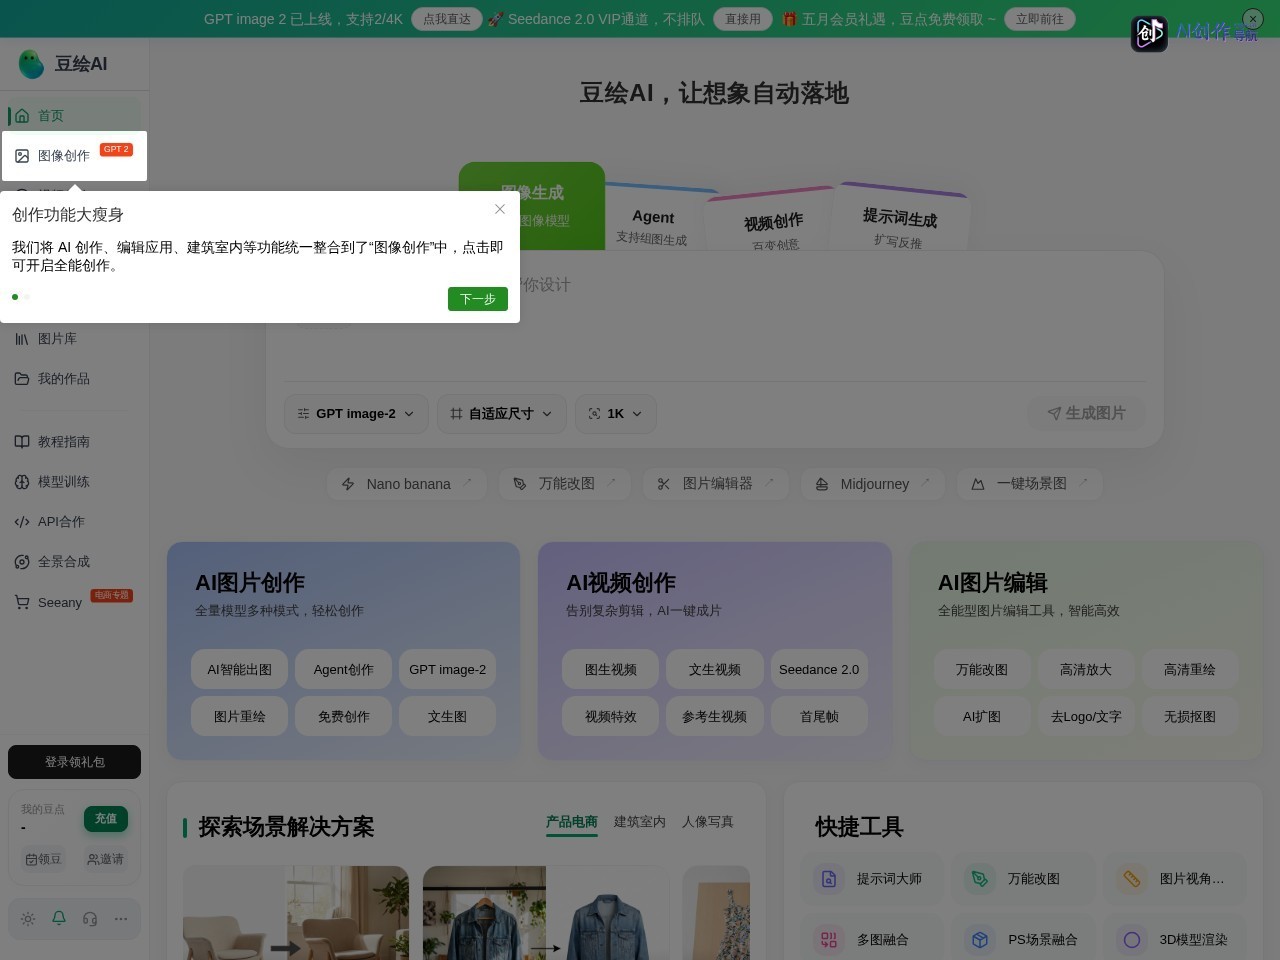Select 人像写真 scenario tab
The height and width of the screenshot is (960, 1280).
coord(708,822)
